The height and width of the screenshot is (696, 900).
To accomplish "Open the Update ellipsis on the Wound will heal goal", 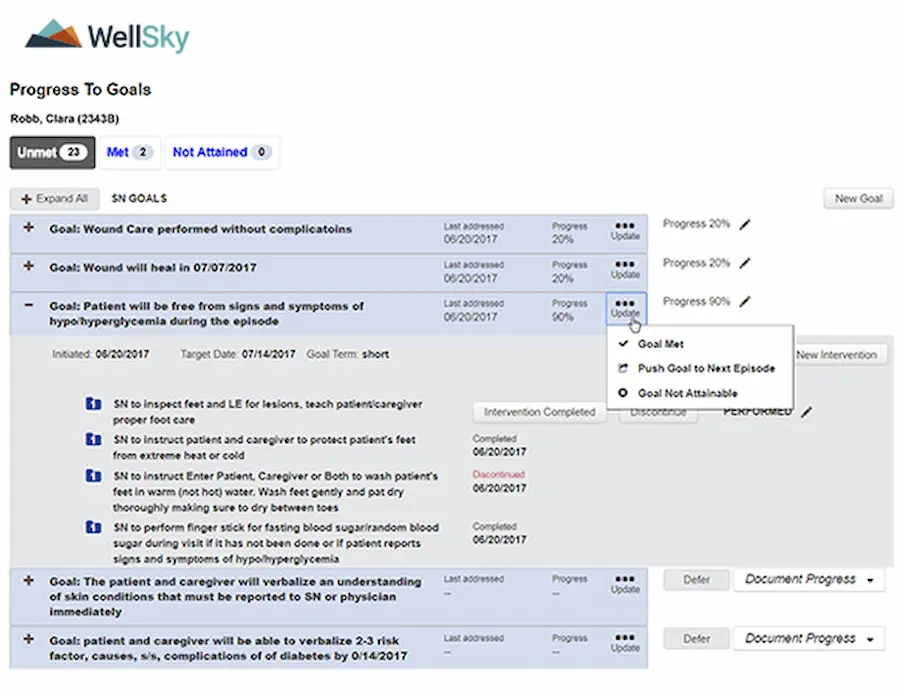I will click(x=625, y=267).
